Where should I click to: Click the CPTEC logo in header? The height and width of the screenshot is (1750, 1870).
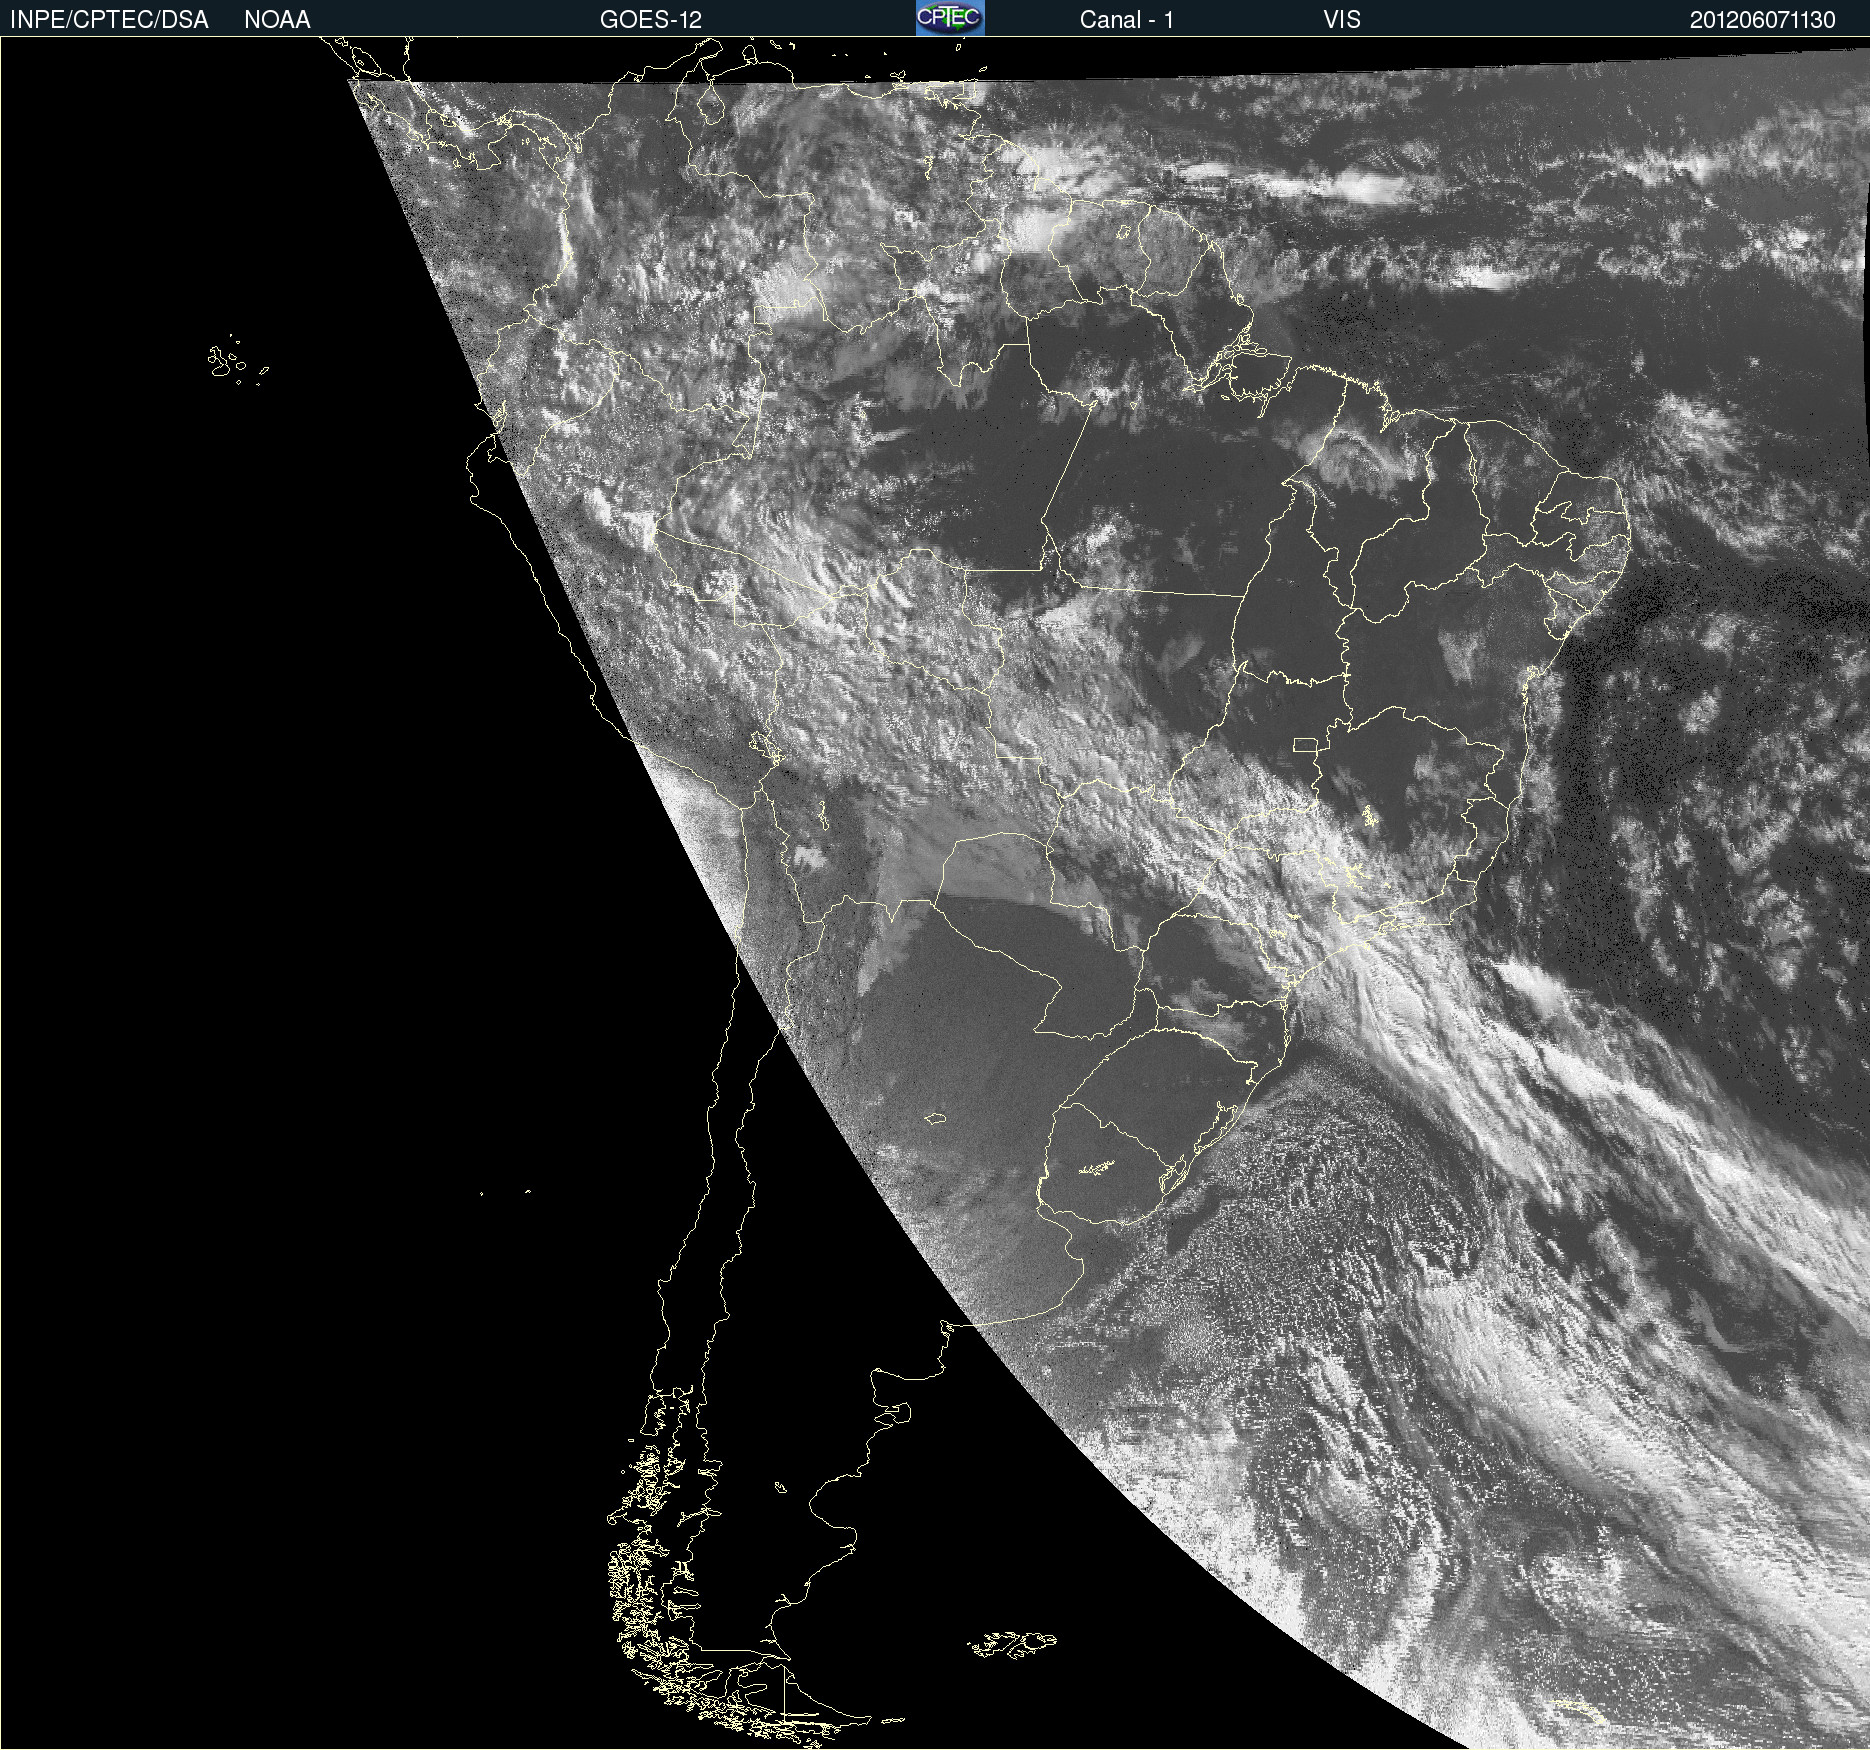950,18
